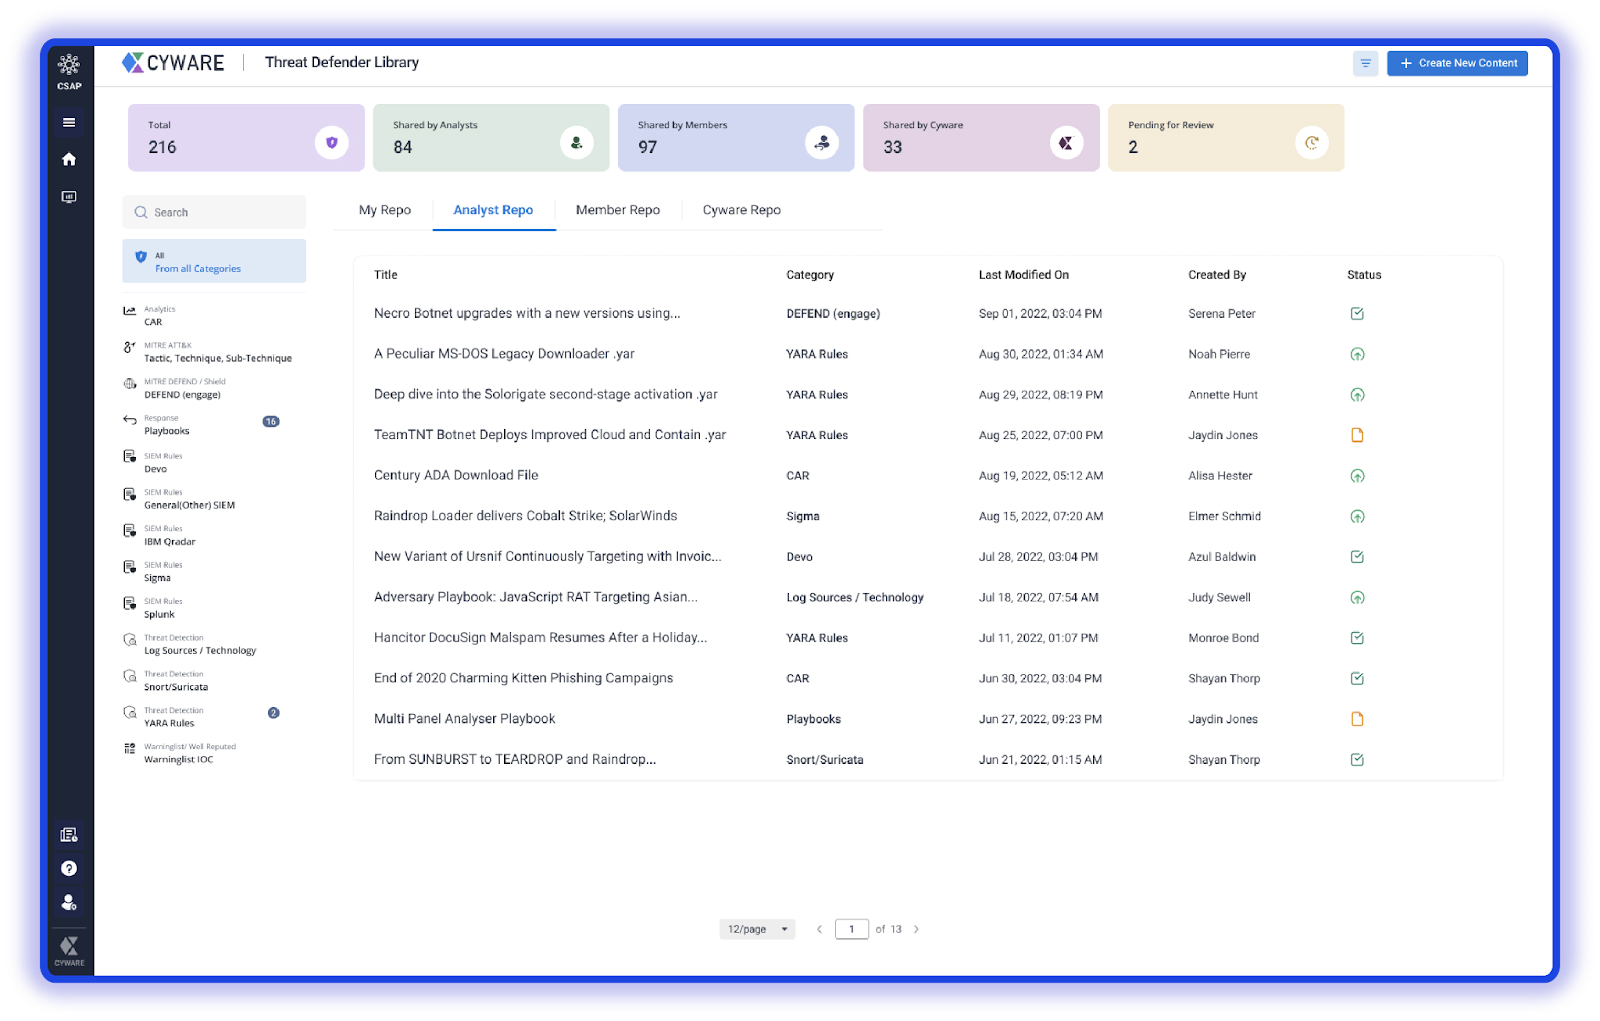Viewport: 1600px width, 1021px height.
Task: Go to previous page using left chevron
Action: pos(819,929)
